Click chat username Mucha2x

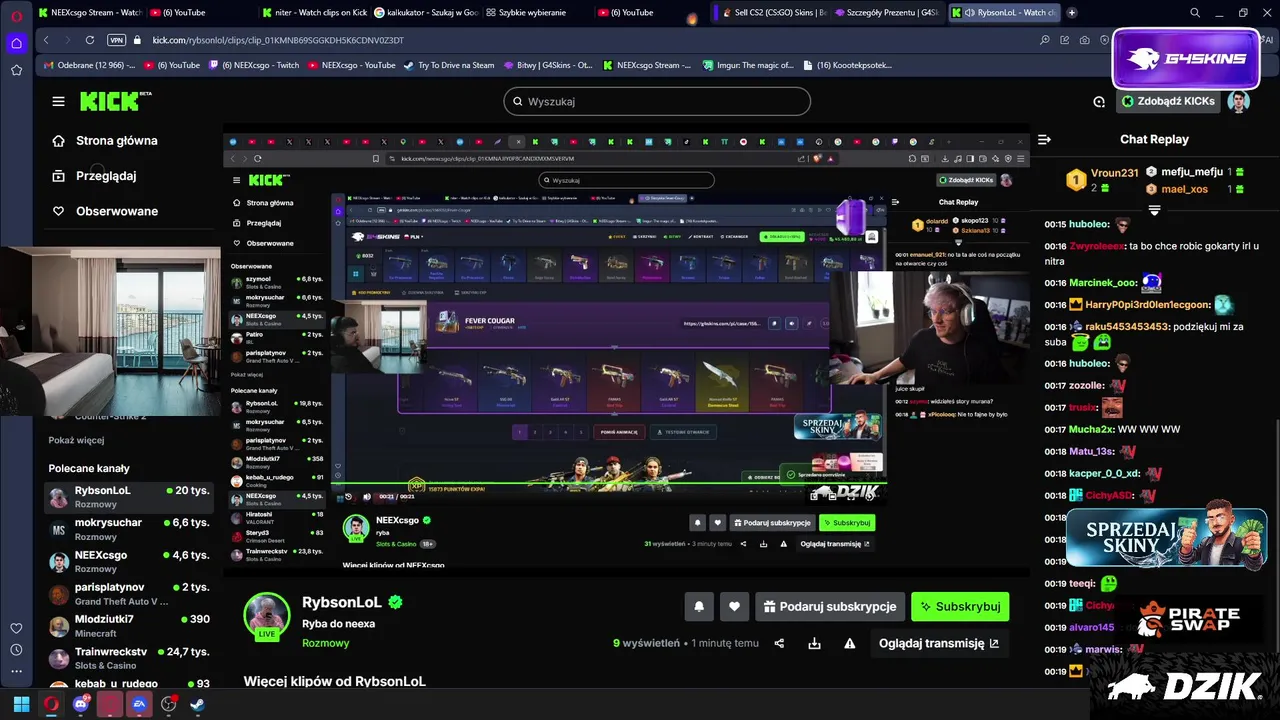1092,429
